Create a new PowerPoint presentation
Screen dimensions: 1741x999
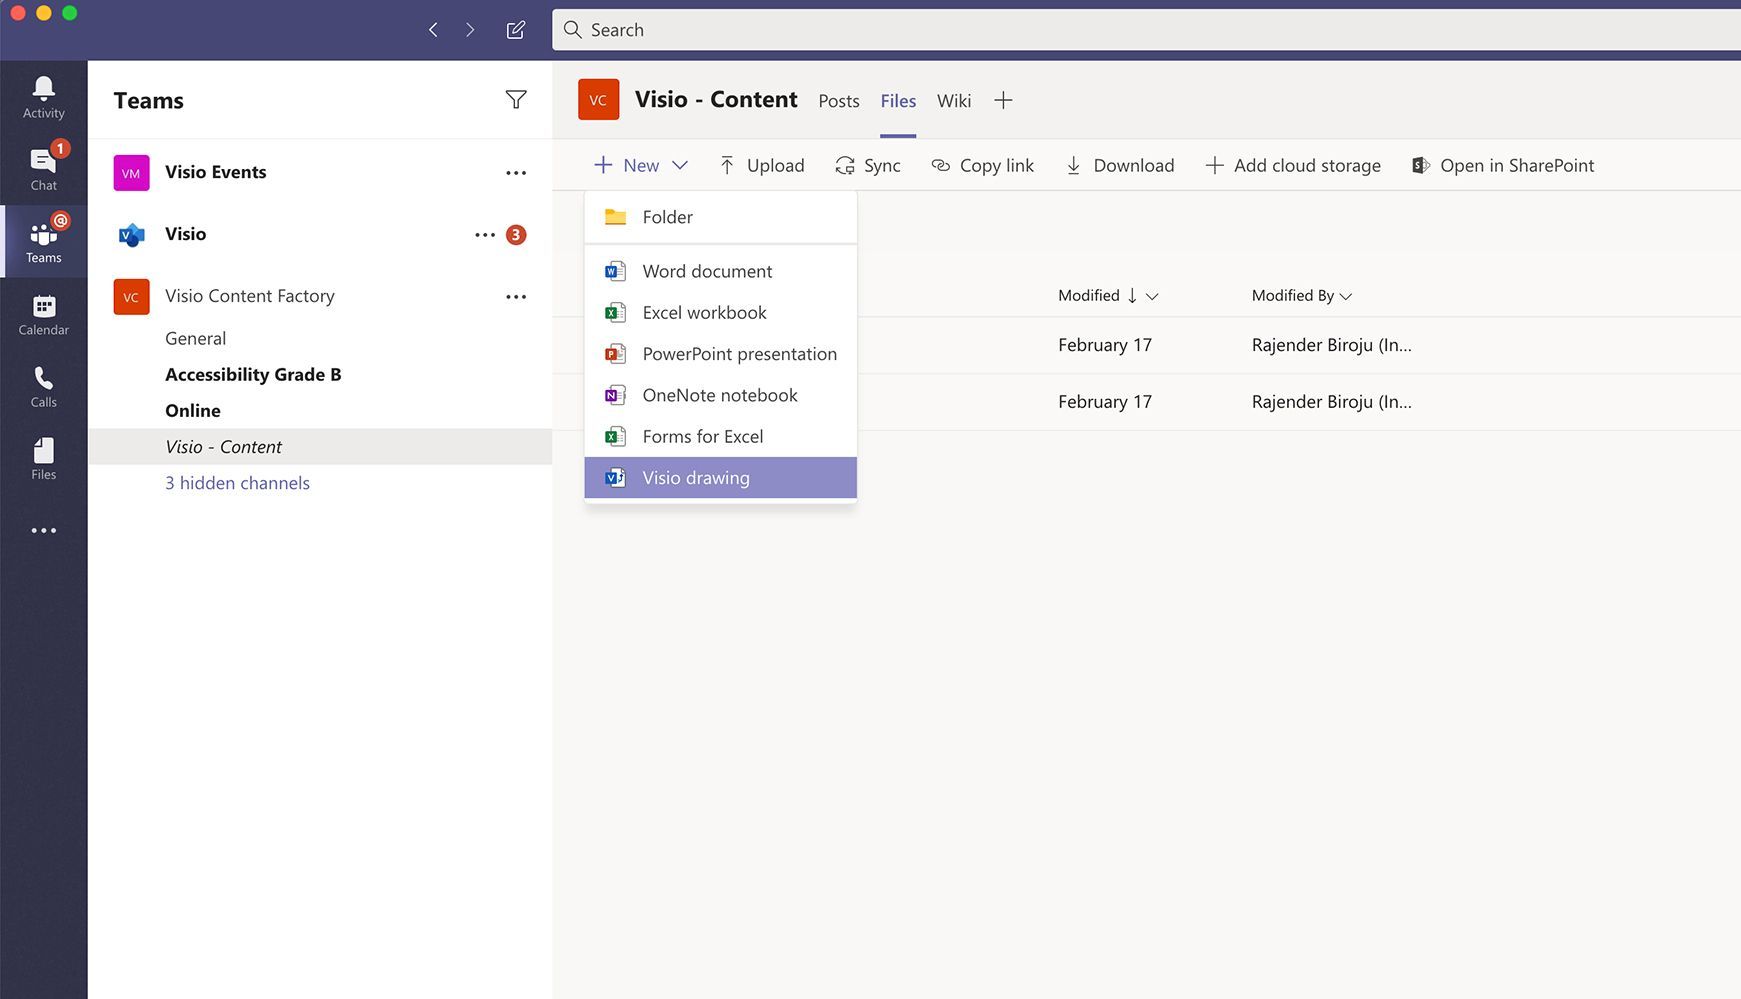(739, 353)
